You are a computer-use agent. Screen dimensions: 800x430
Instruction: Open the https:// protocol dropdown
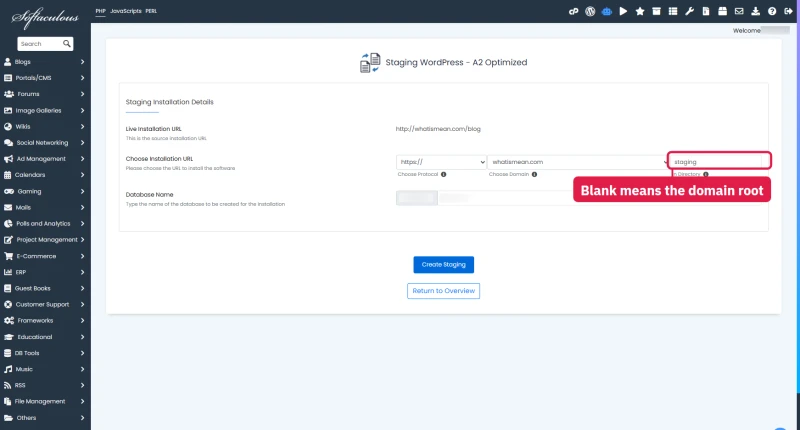click(x=441, y=162)
